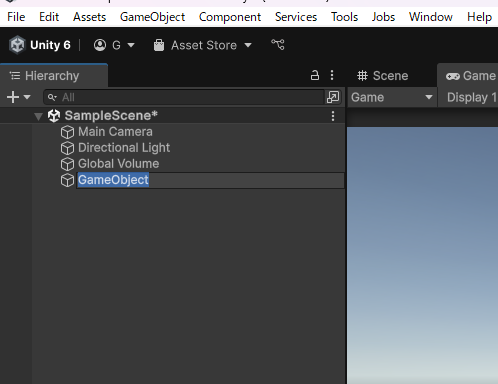Open the File menu
The height and width of the screenshot is (384, 498).
[16, 17]
